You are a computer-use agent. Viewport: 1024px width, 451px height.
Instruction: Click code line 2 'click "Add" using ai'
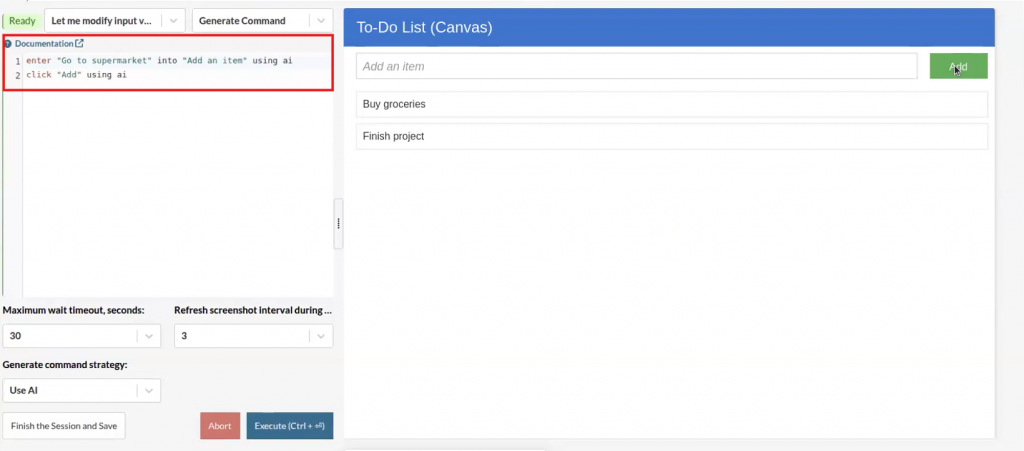point(77,75)
